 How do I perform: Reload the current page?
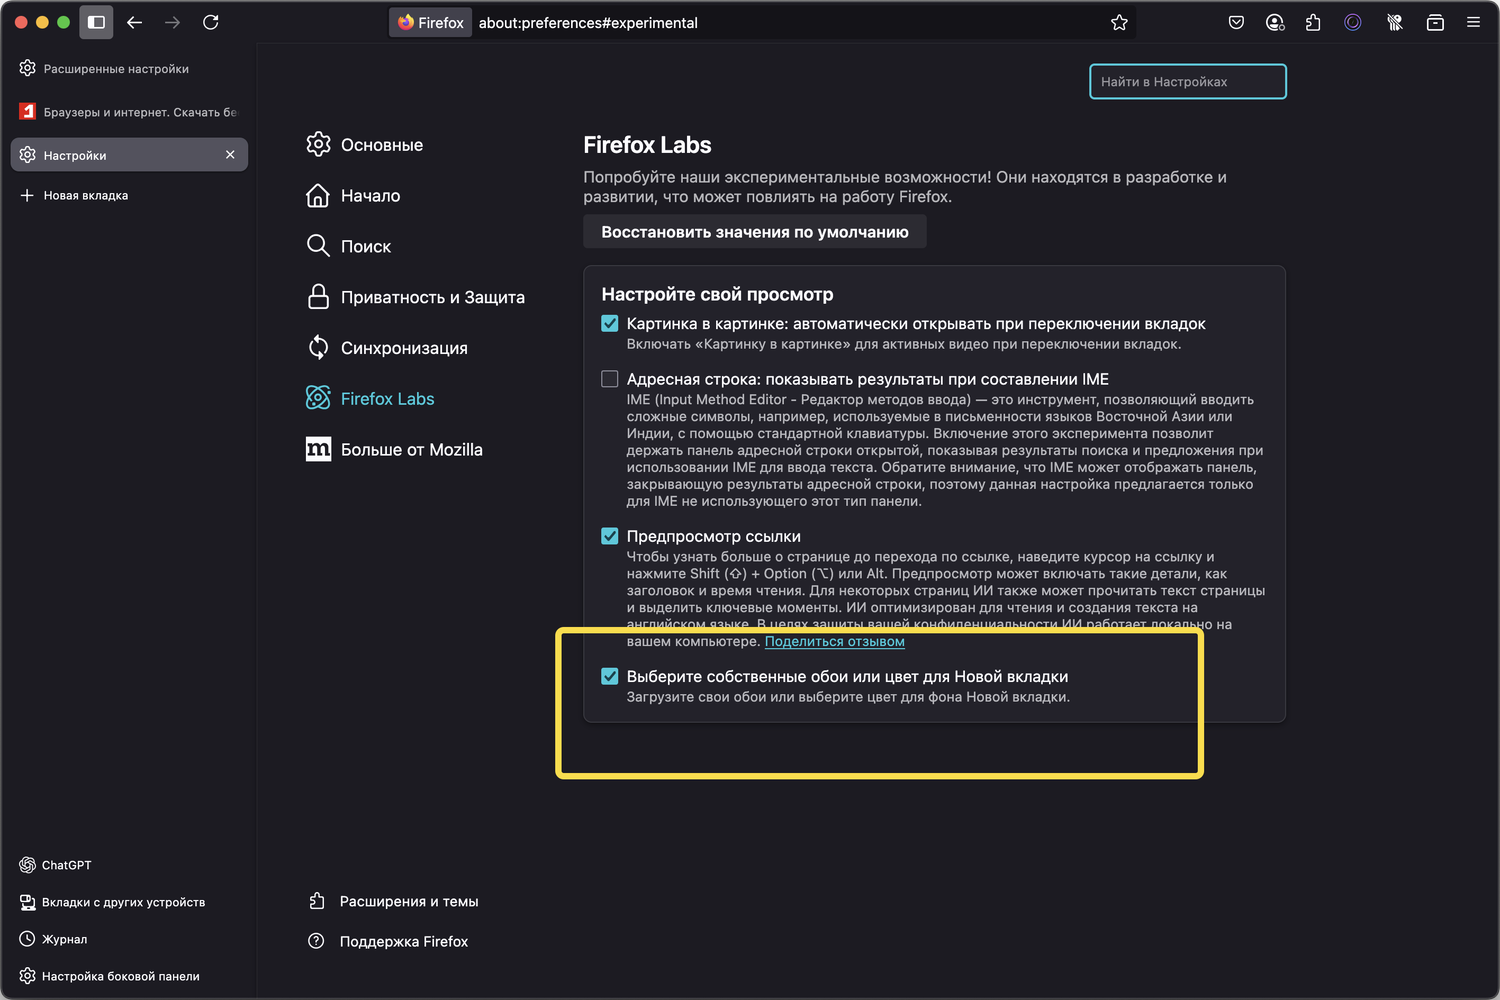[x=211, y=22]
